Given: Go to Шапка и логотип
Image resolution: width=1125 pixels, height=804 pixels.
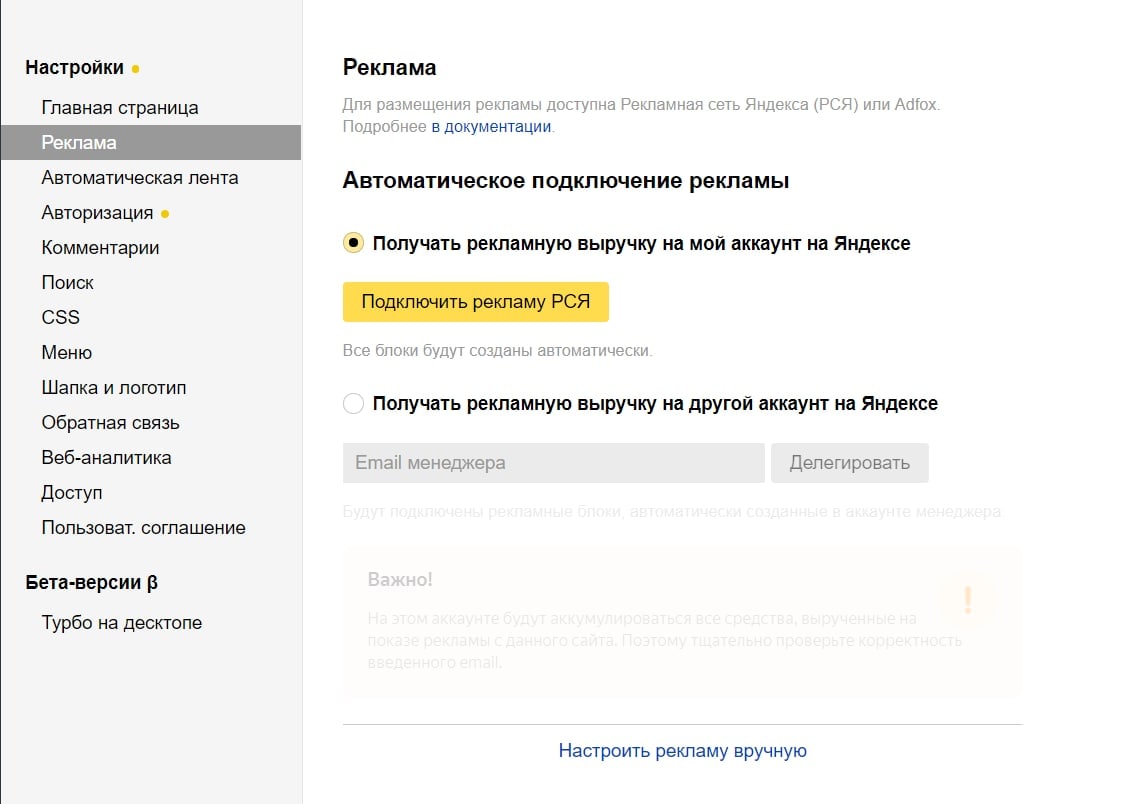Looking at the screenshot, I should click(114, 388).
